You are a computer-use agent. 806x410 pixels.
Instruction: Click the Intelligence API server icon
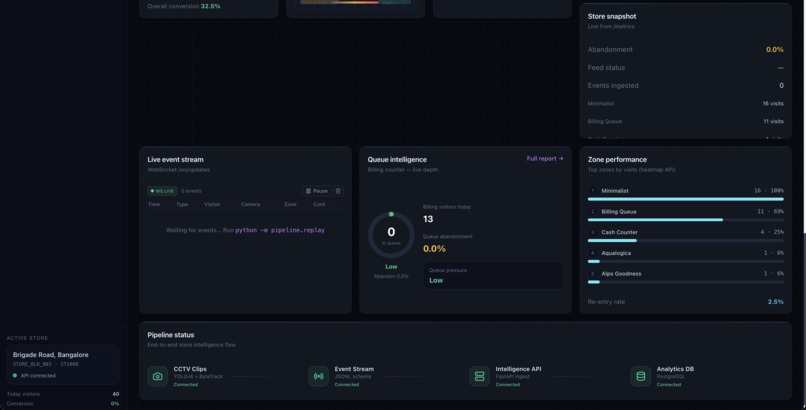(x=480, y=376)
